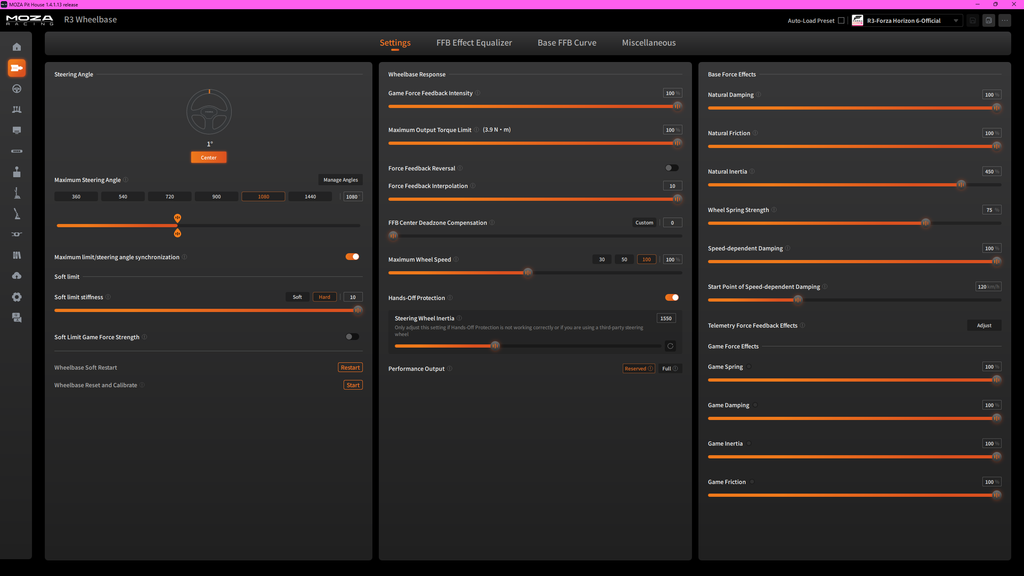
Task: Open the books library icon in the sidebar
Action: tap(17, 255)
